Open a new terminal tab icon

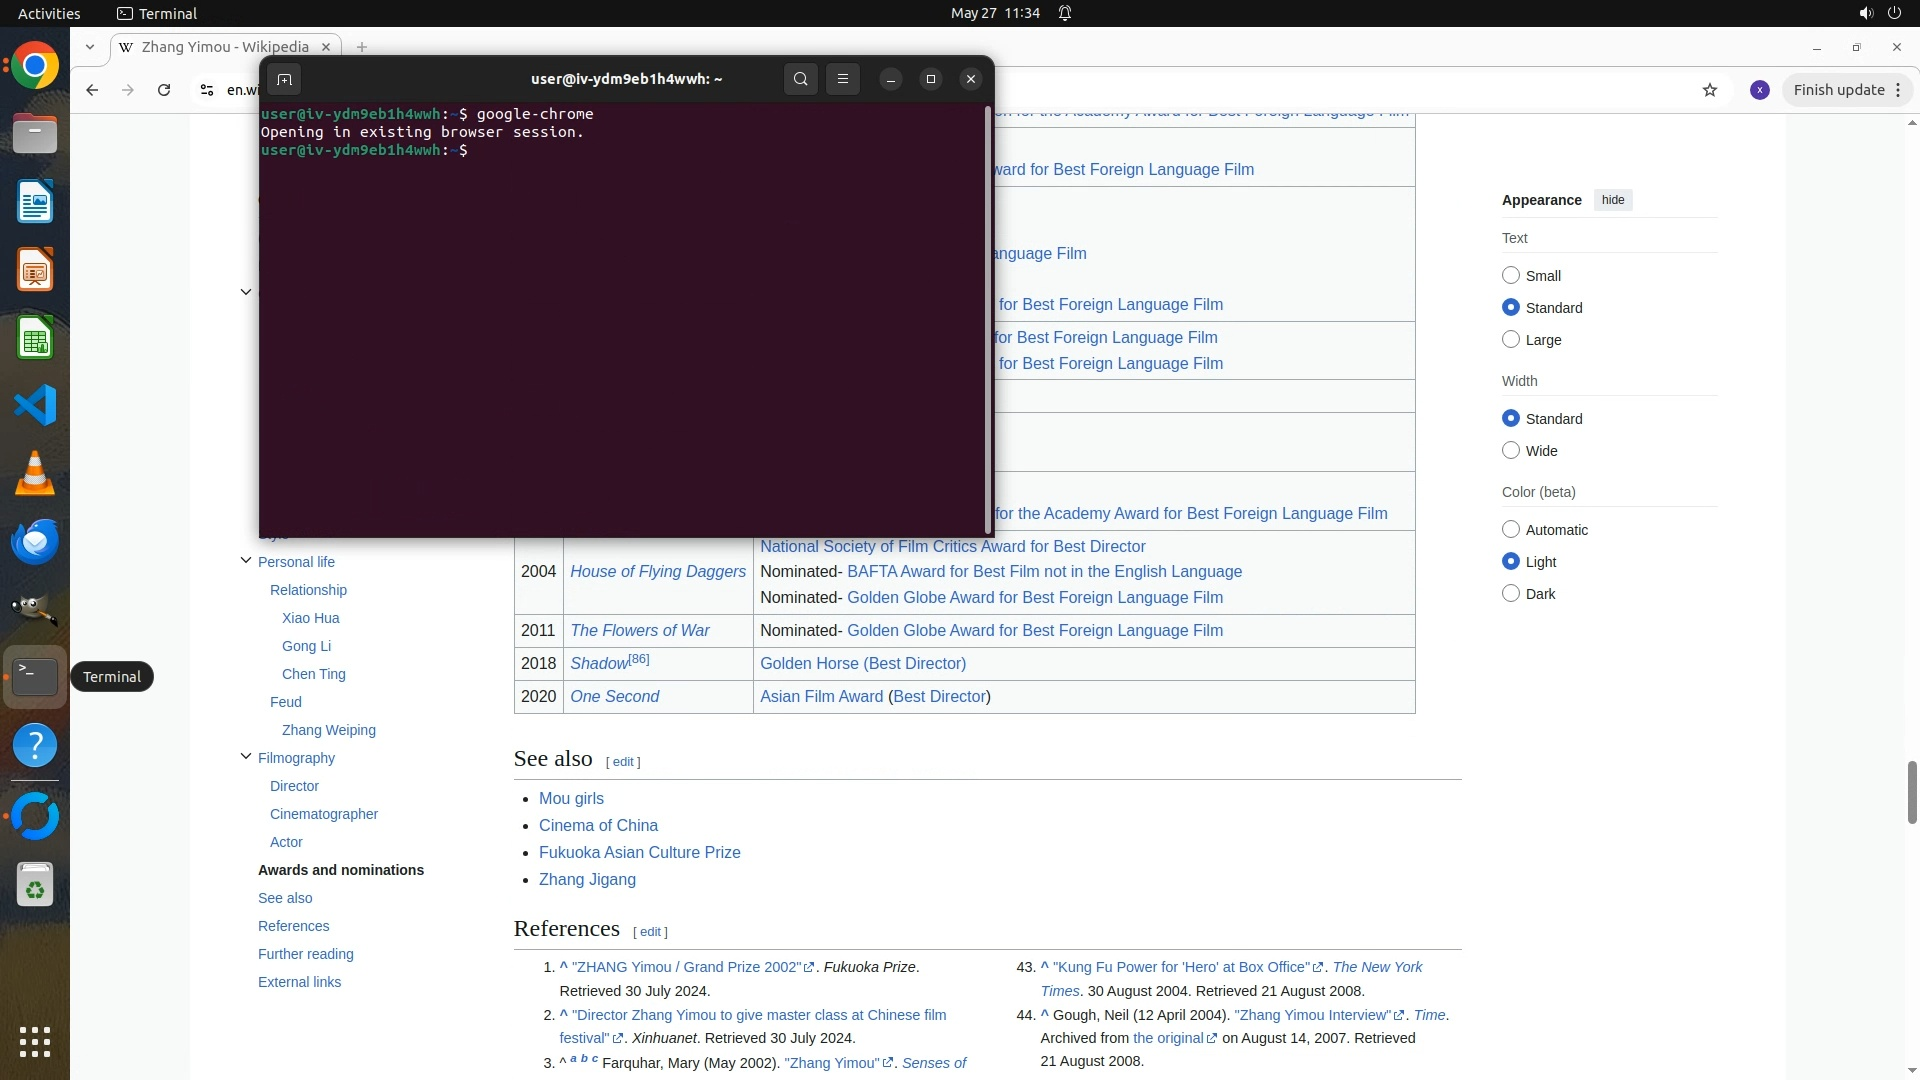284,79
